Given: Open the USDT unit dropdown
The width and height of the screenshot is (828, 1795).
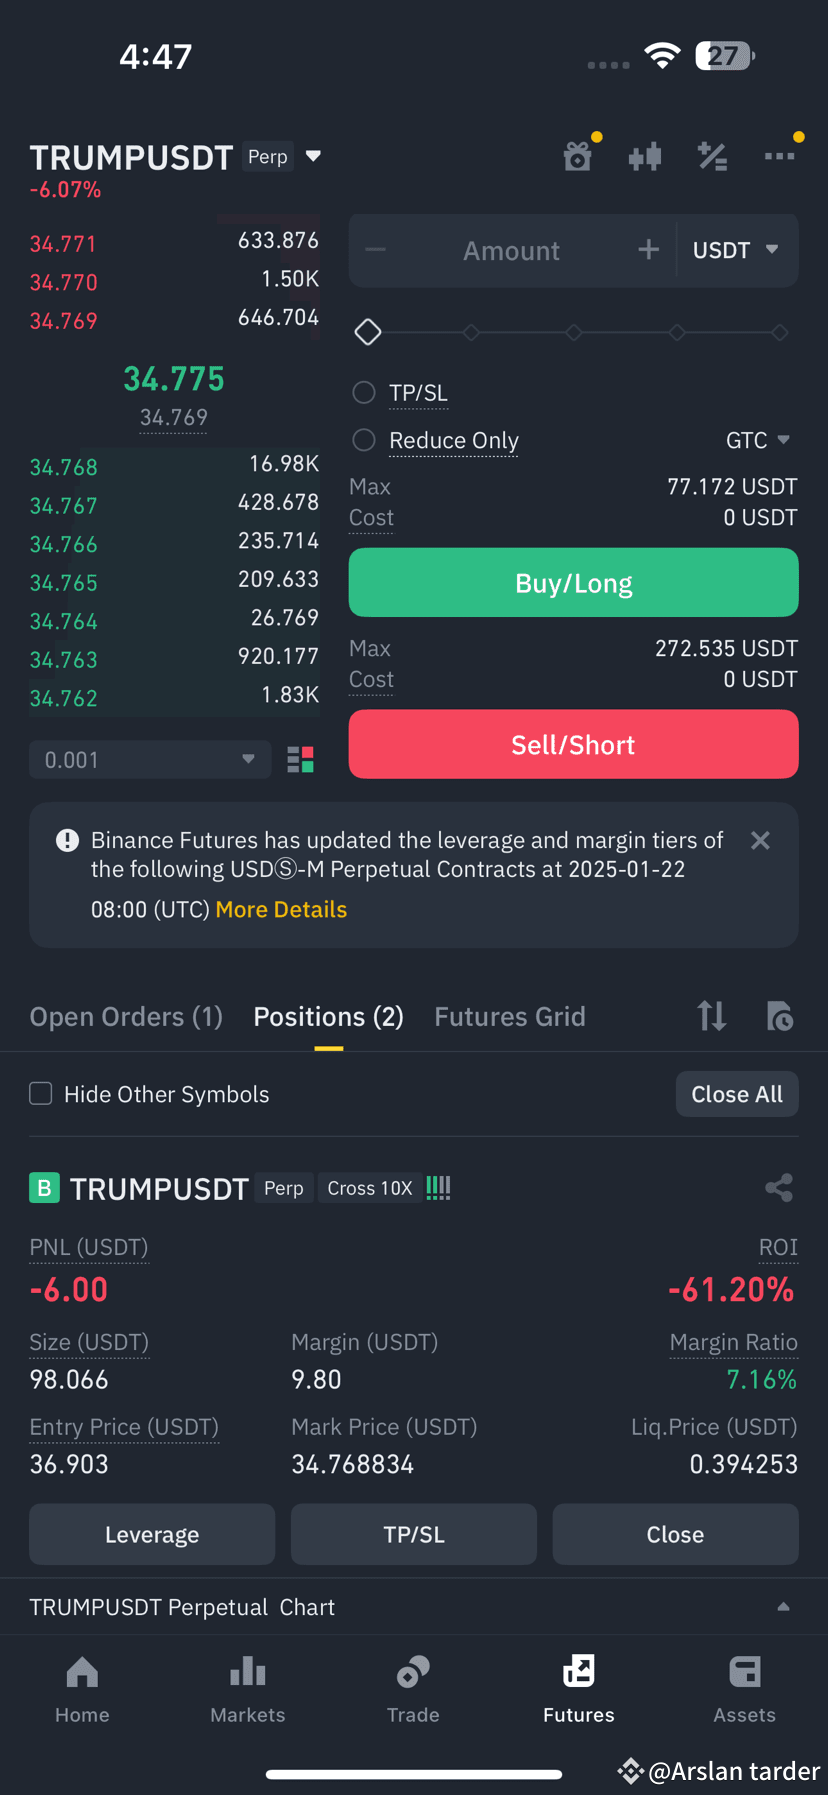Looking at the screenshot, I should click(x=736, y=250).
